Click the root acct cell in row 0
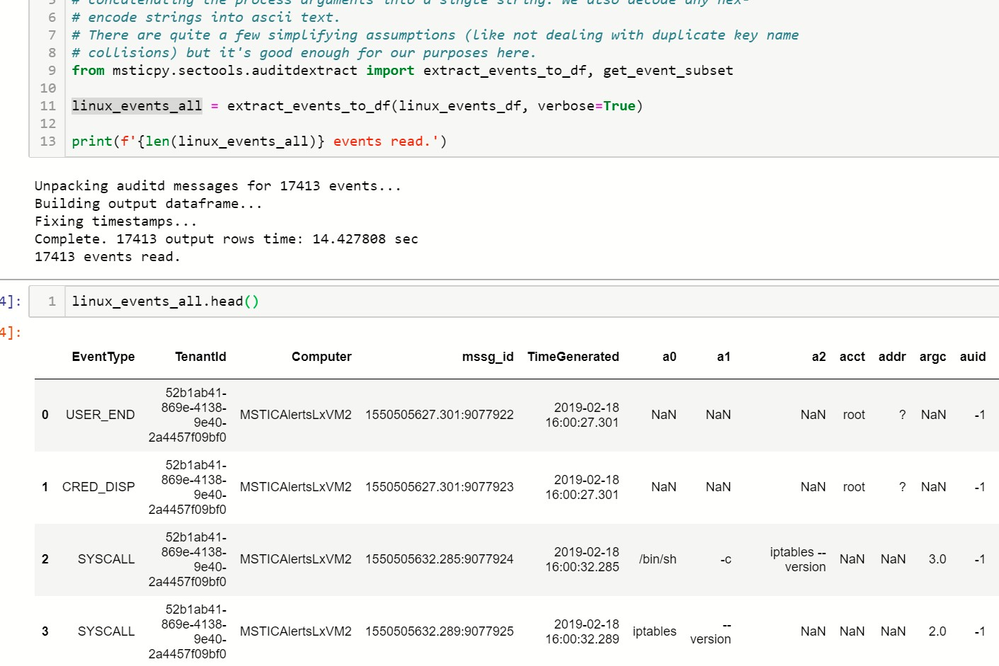999x666 pixels. (854, 415)
